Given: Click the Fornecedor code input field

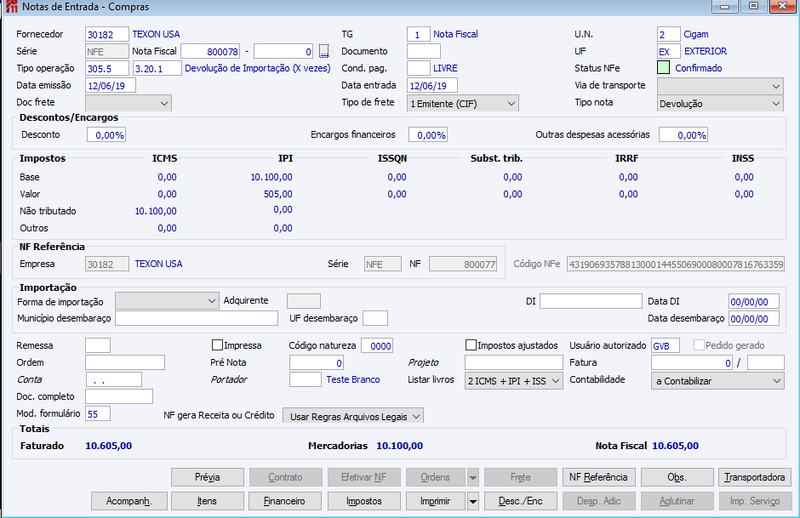Looking at the screenshot, I should [107, 34].
